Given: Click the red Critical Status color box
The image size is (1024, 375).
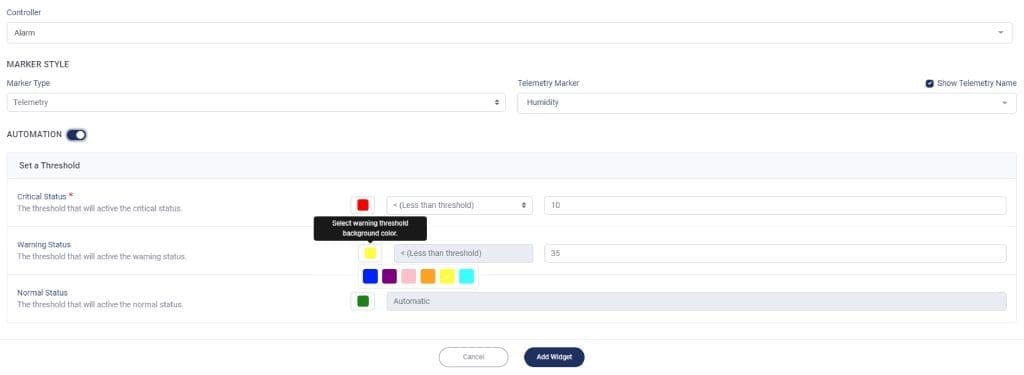Looking at the screenshot, I should click(x=362, y=205).
